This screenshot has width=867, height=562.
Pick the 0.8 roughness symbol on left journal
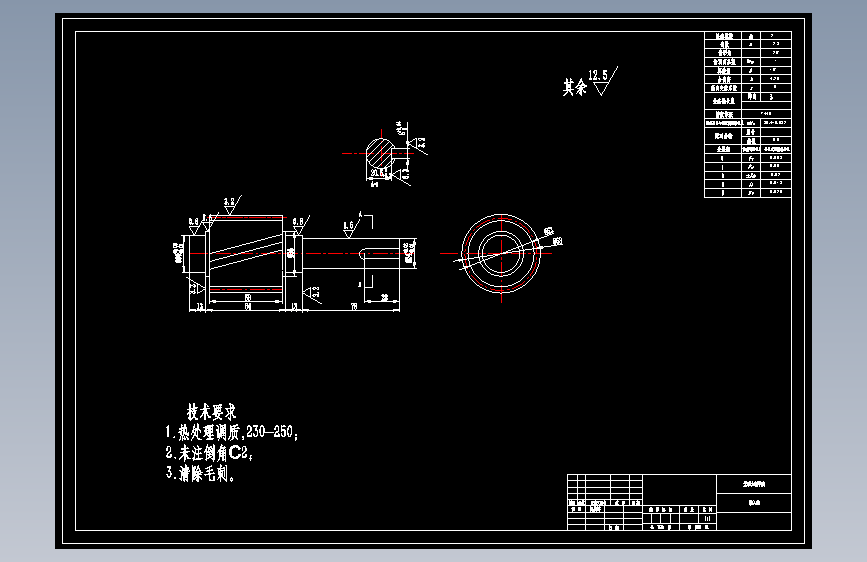[x=194, y=225]
